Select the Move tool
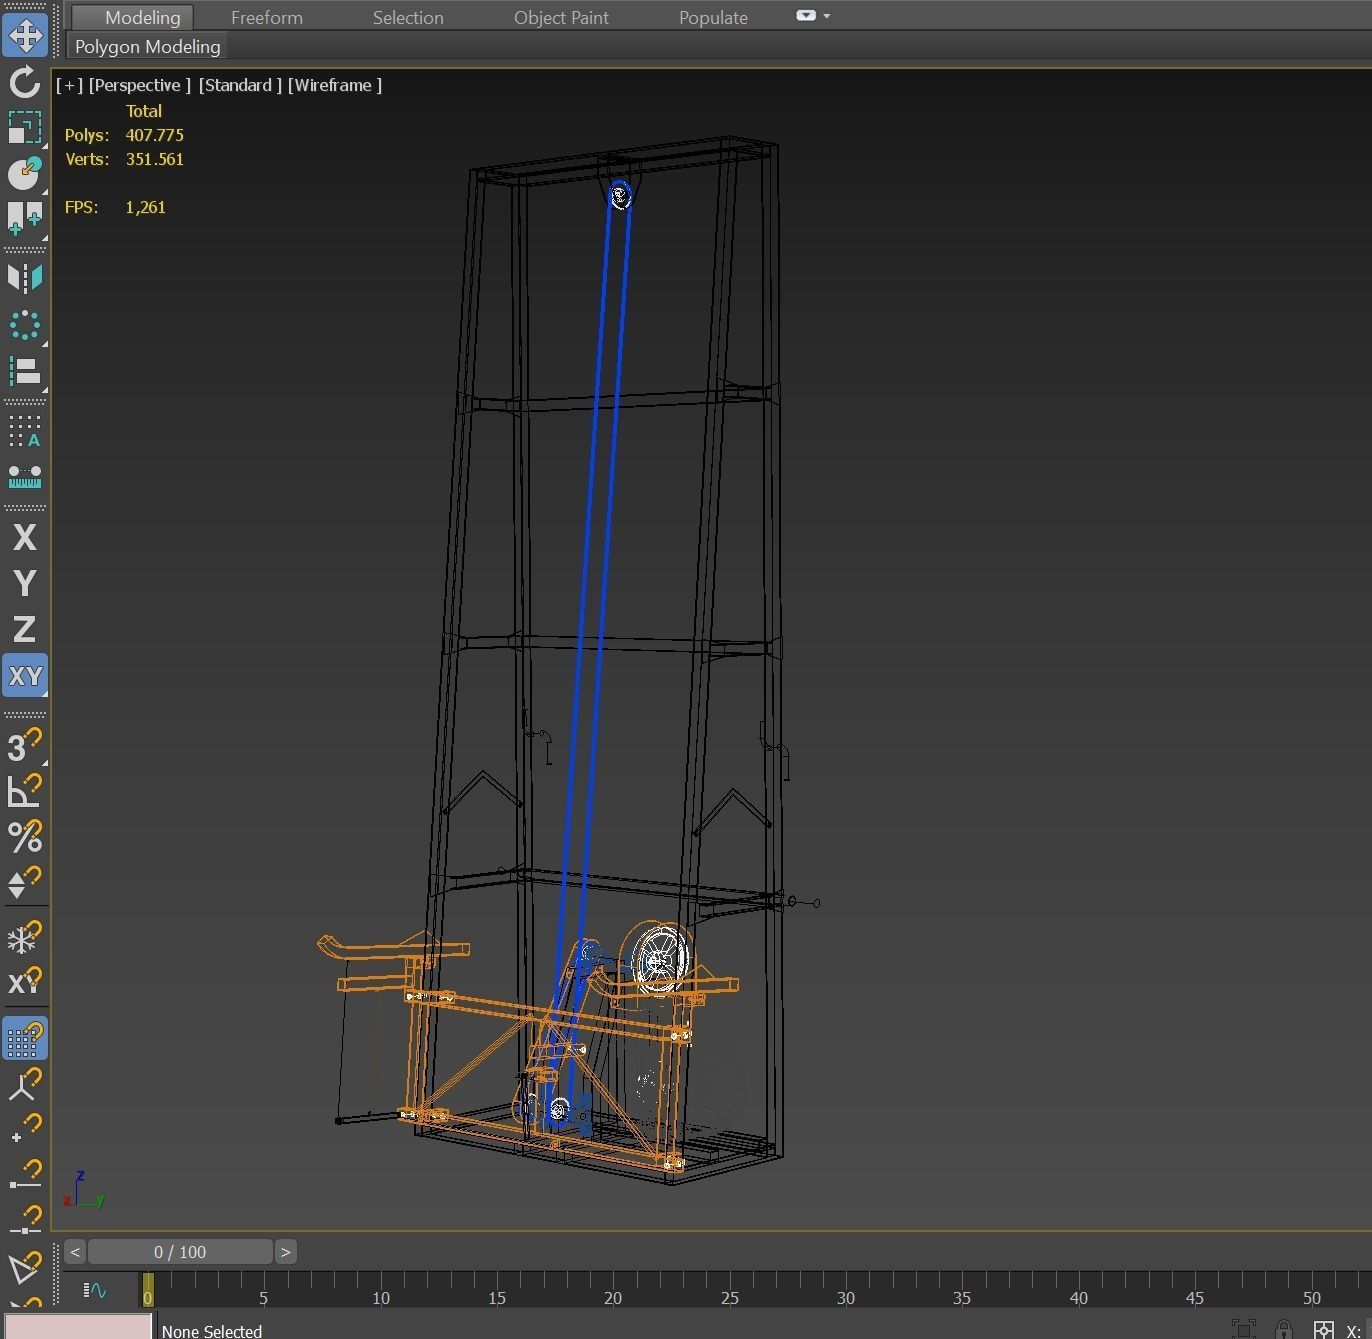Viewport: 1372px width, 1339px height. tap(25, 35)
